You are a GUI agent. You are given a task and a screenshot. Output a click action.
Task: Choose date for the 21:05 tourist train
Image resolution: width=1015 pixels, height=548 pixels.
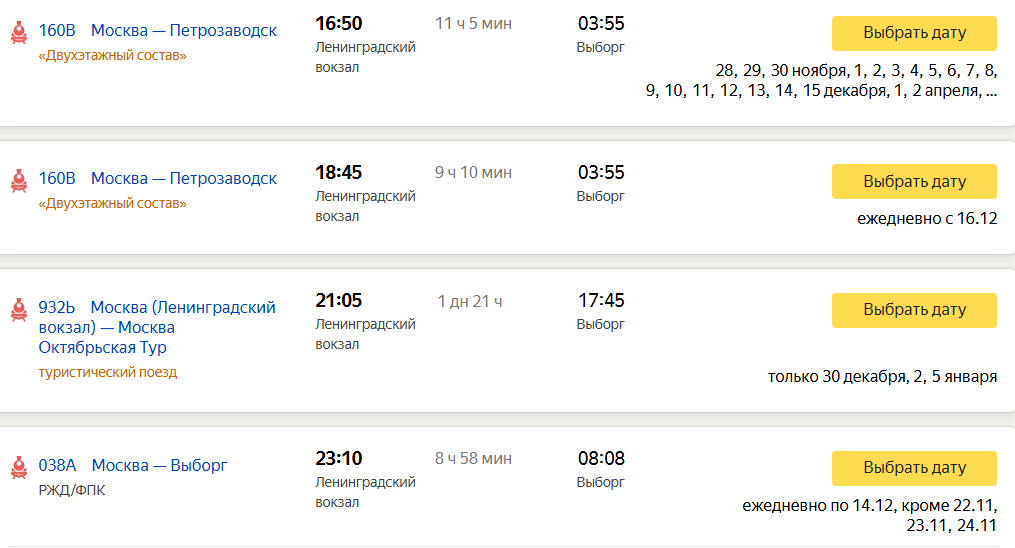tap(914, 310)
